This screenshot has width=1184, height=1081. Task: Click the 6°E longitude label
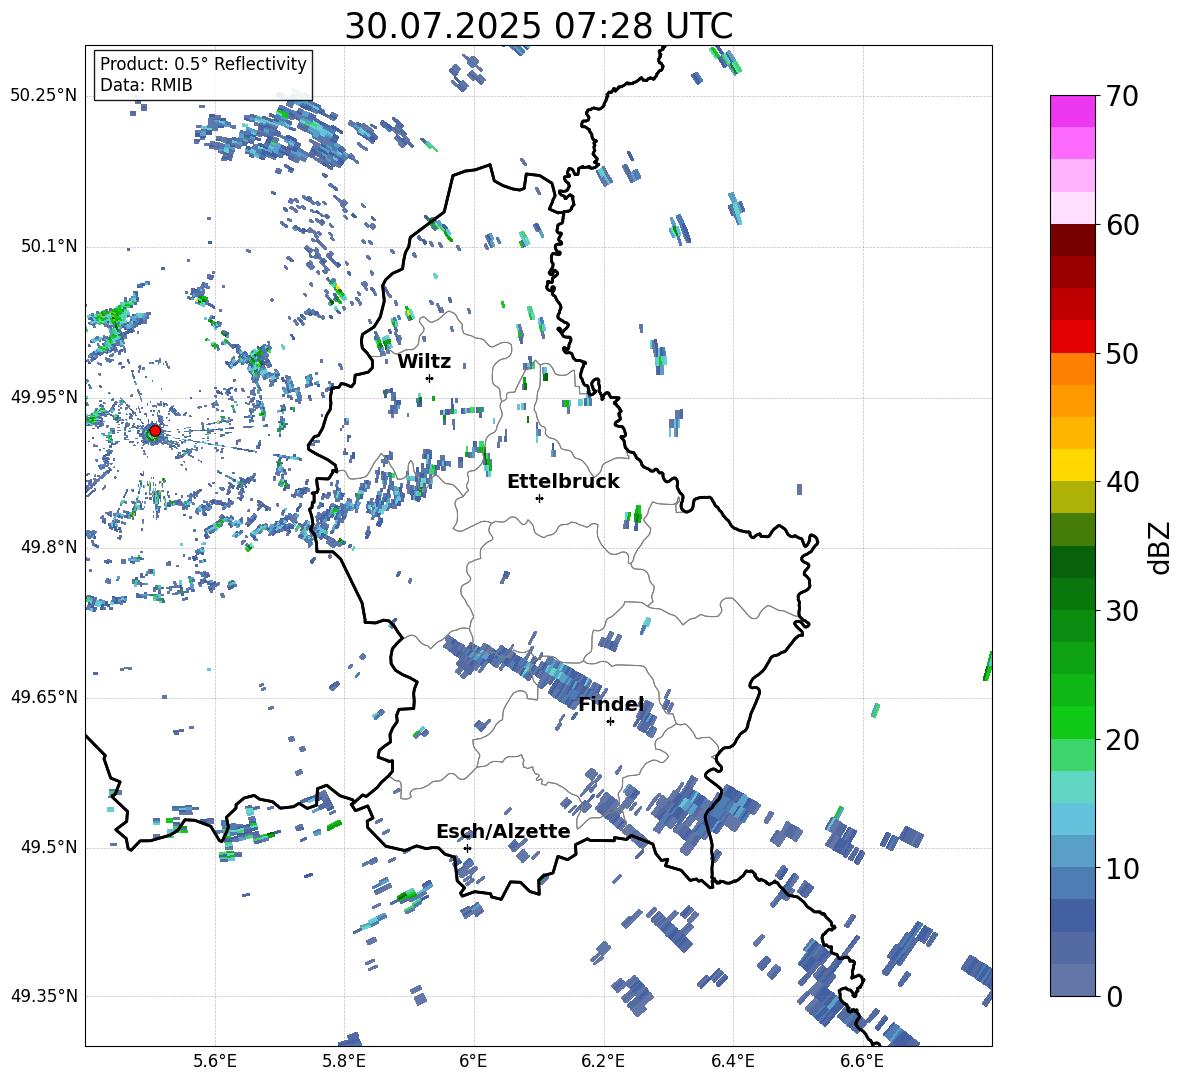[473, 1061]
